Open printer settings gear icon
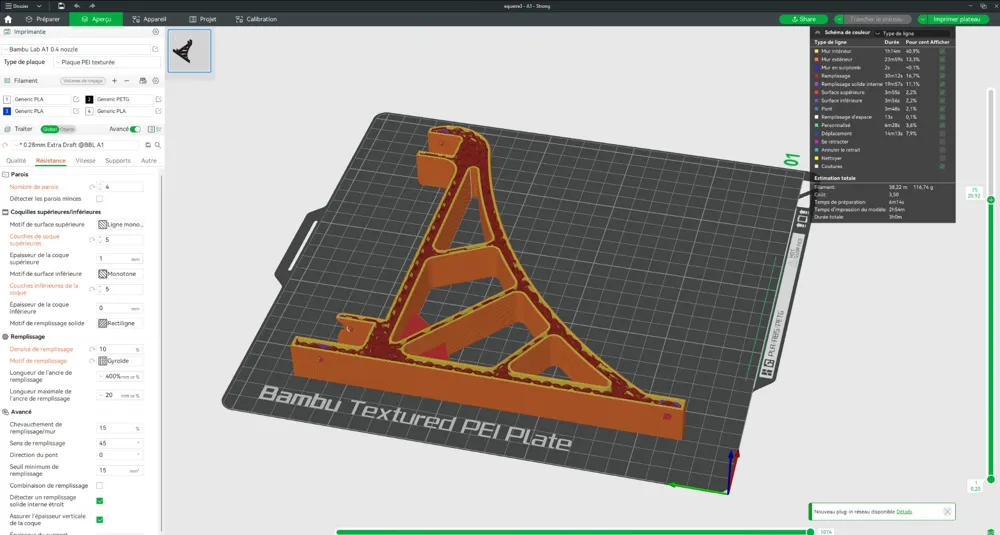Image resolution: width=1000 pixels, height=535 pixels. 156,32
